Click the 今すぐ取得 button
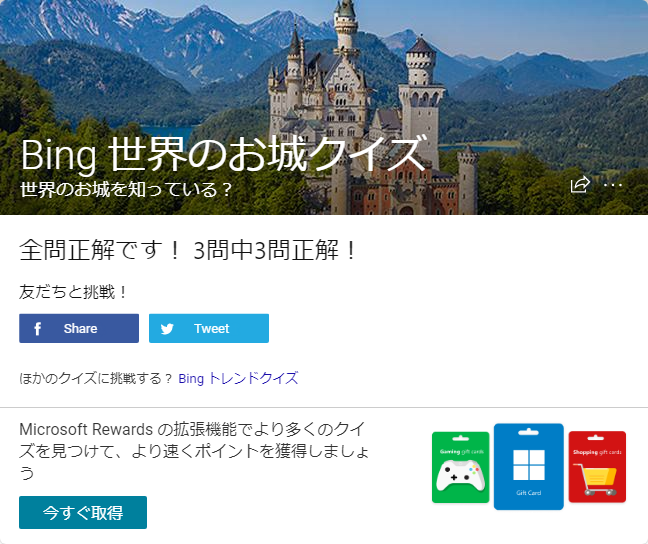The width and height of the screenshot is (648, 544). pos(83,513)
